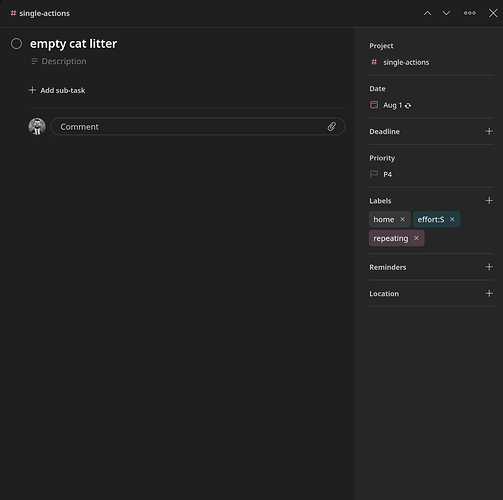Open user avatar next to comment box
The width and height of the screenshot is (503, 500).
[37, 126]
